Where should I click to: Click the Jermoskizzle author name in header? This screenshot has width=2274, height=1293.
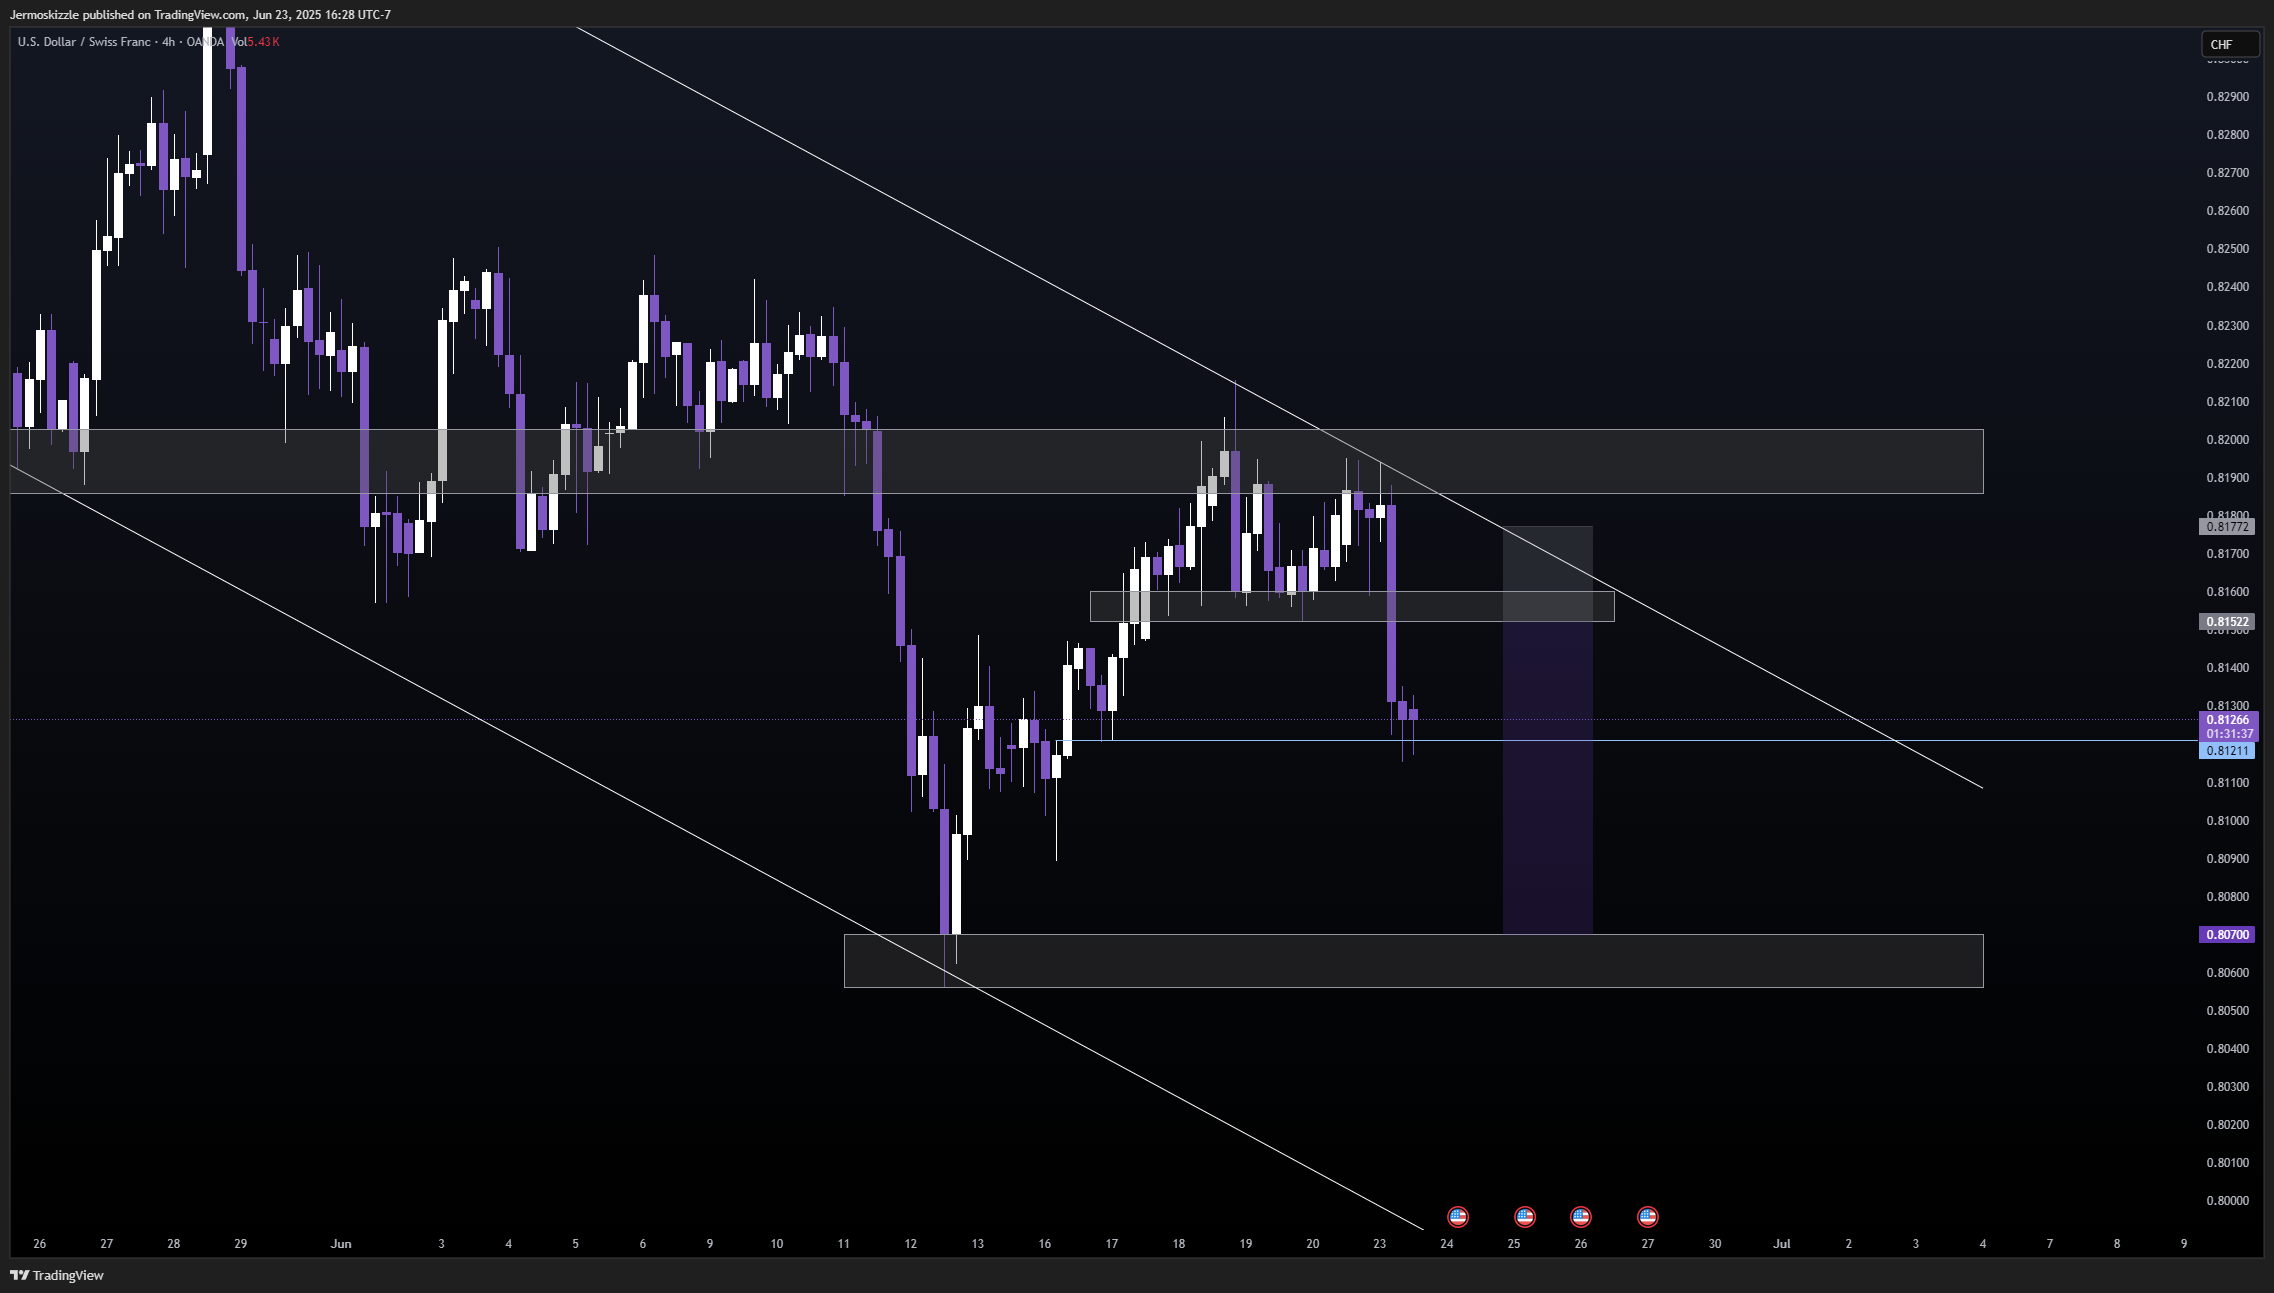click(44, 15)
